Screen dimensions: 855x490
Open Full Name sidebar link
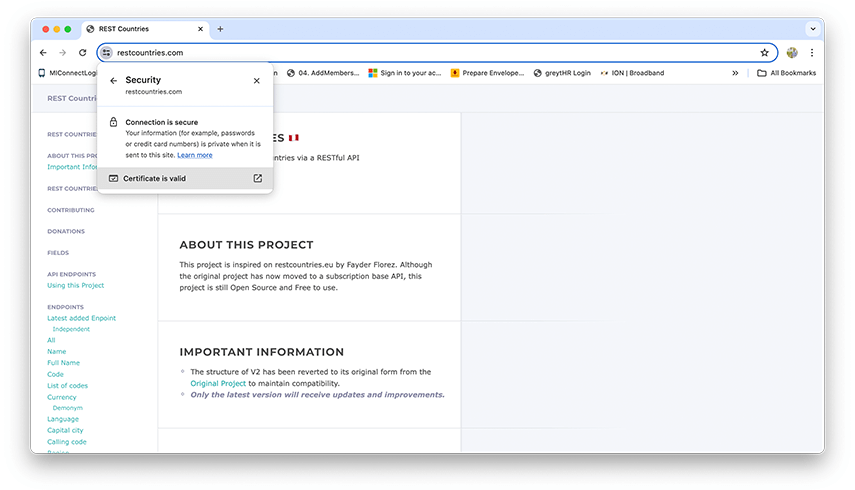click(63, 362)
